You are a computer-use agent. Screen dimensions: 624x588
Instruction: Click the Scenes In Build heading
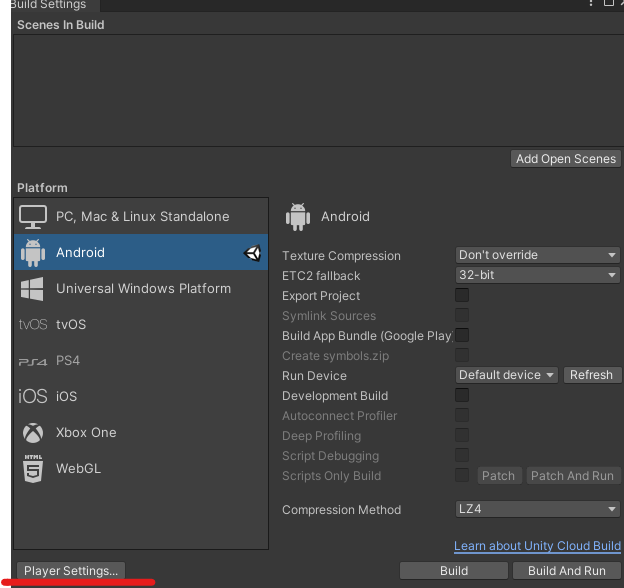61,25
